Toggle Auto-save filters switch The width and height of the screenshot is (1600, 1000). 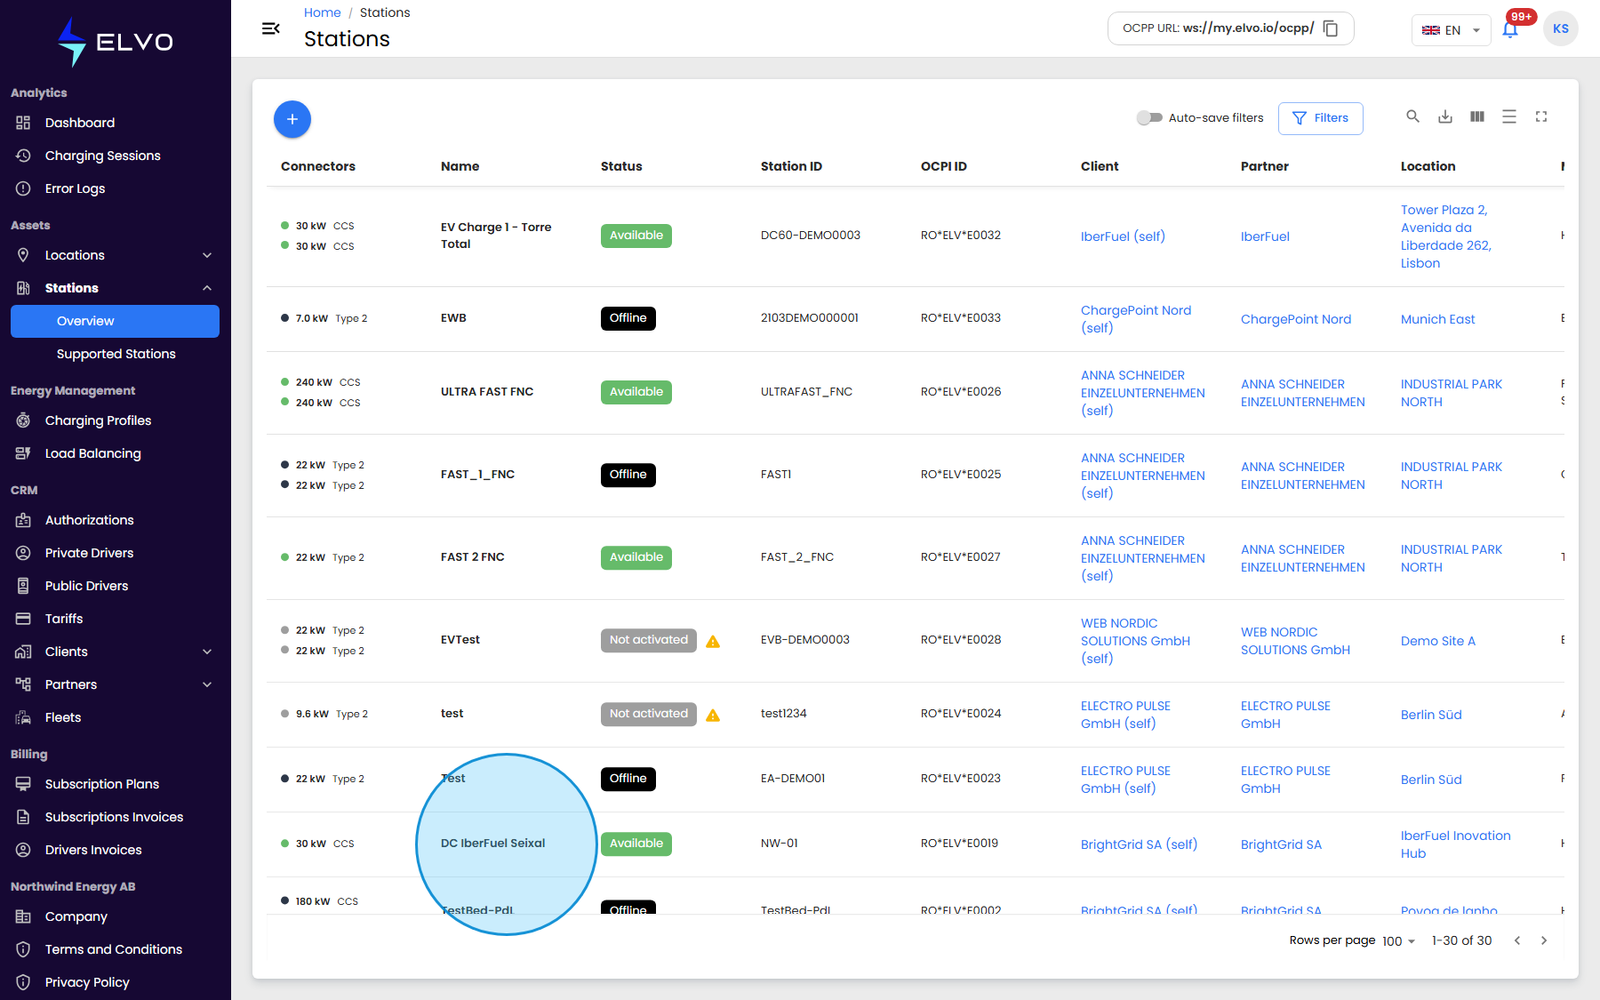pos(1149,118)
